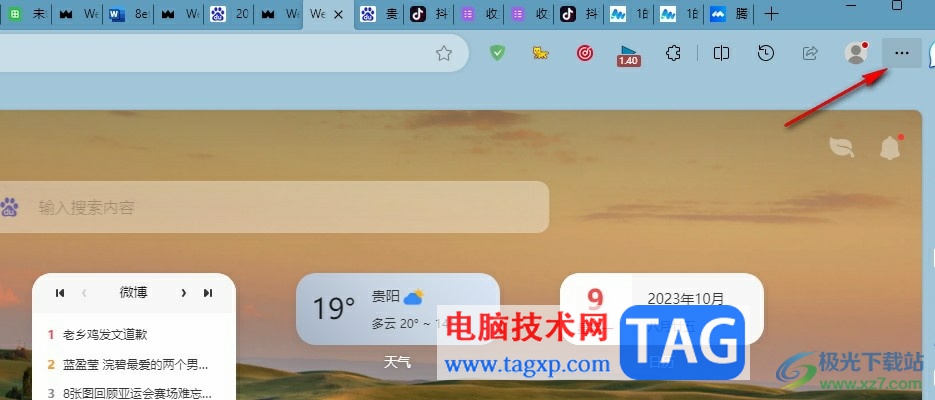
Task: Toggle the Split screen icon
Action: [x=722, y=54]
